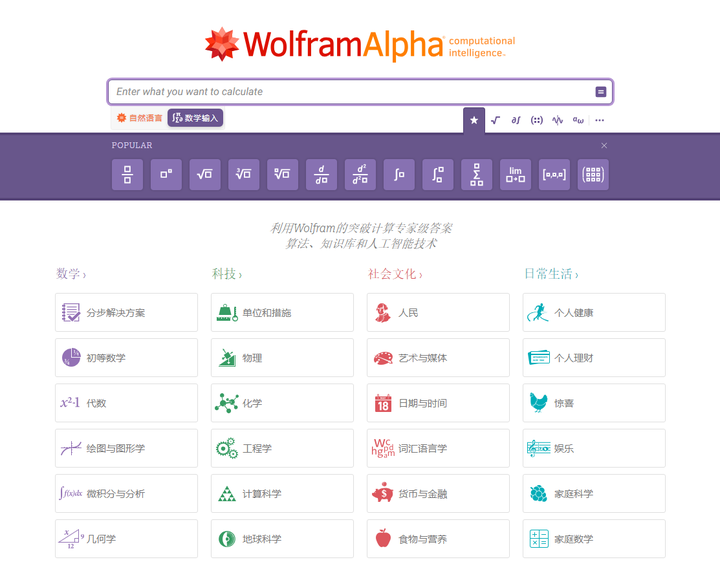The height and width of the screenshot is (562, 720).
Task: Open the calculus symbols tab
Action: click(x=516, y=120)
